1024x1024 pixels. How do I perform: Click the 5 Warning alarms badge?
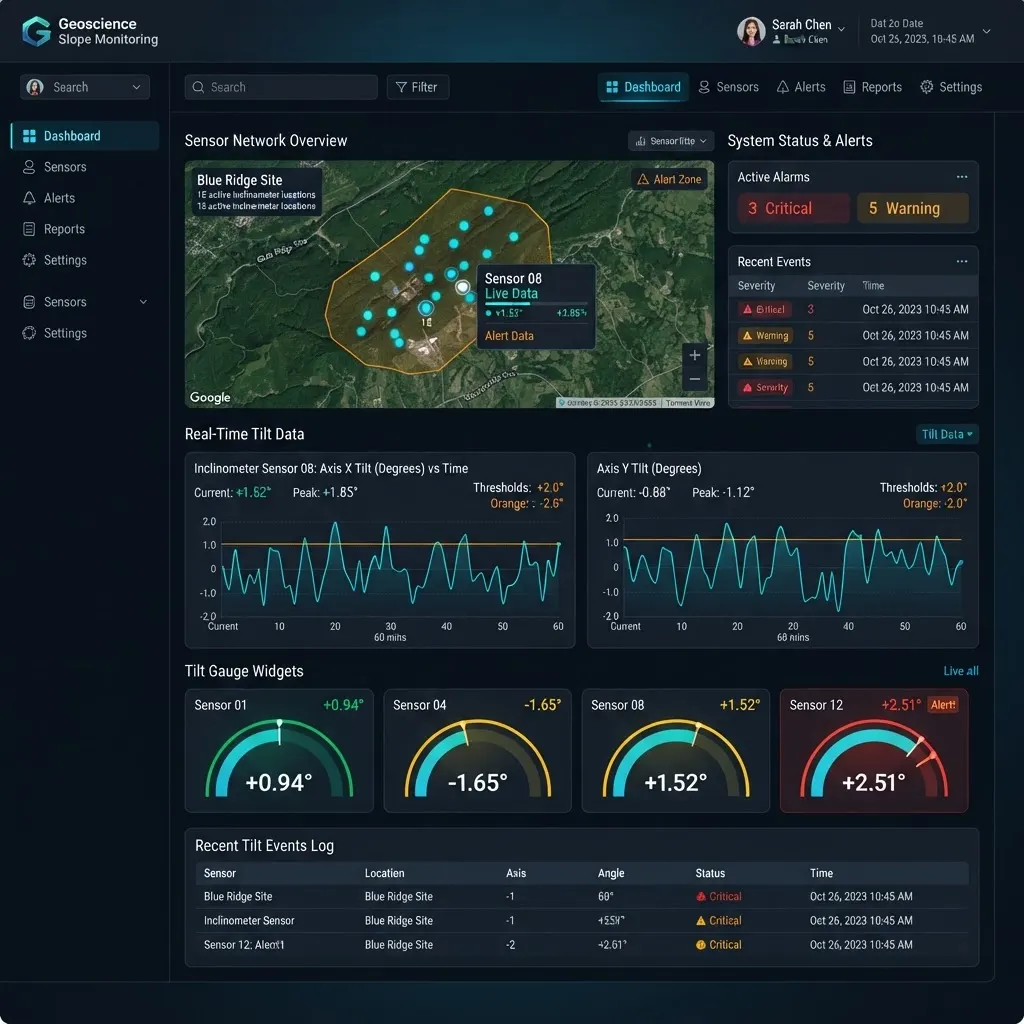(912, 208)
